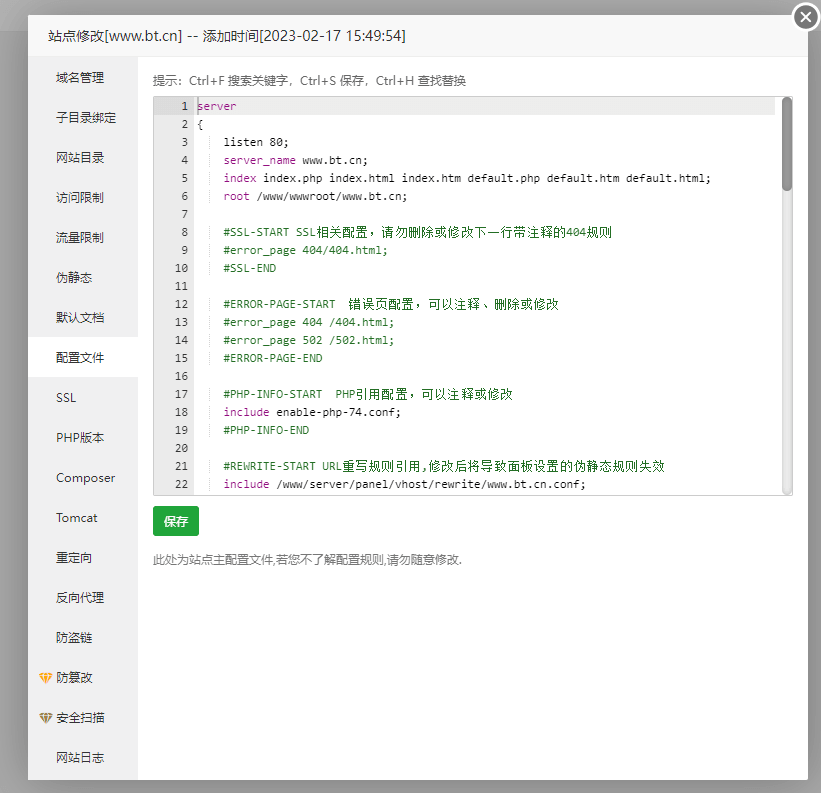Open the 伪静态 rewrite settings
The height and width of the screenshot is (793, 821).
[74, 278]
